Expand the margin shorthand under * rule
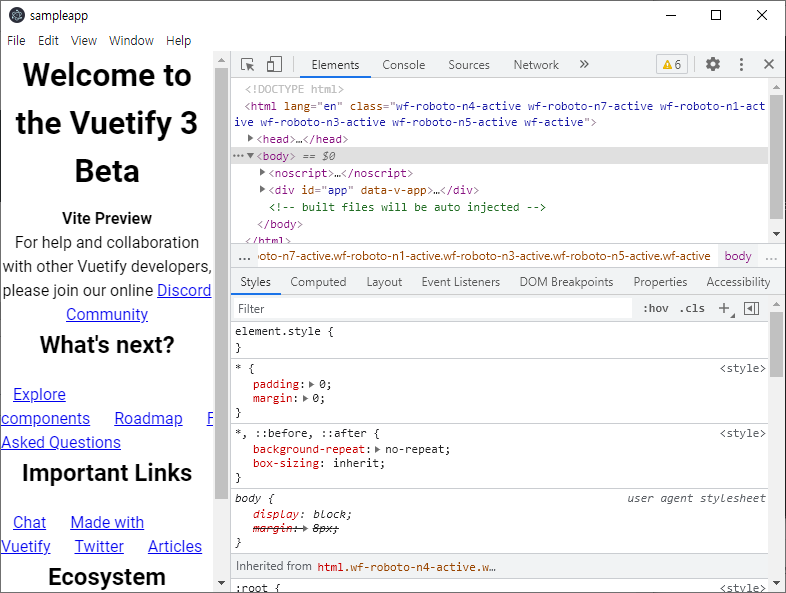Viewport: 786px width, 593px height. tap(305, 399)
